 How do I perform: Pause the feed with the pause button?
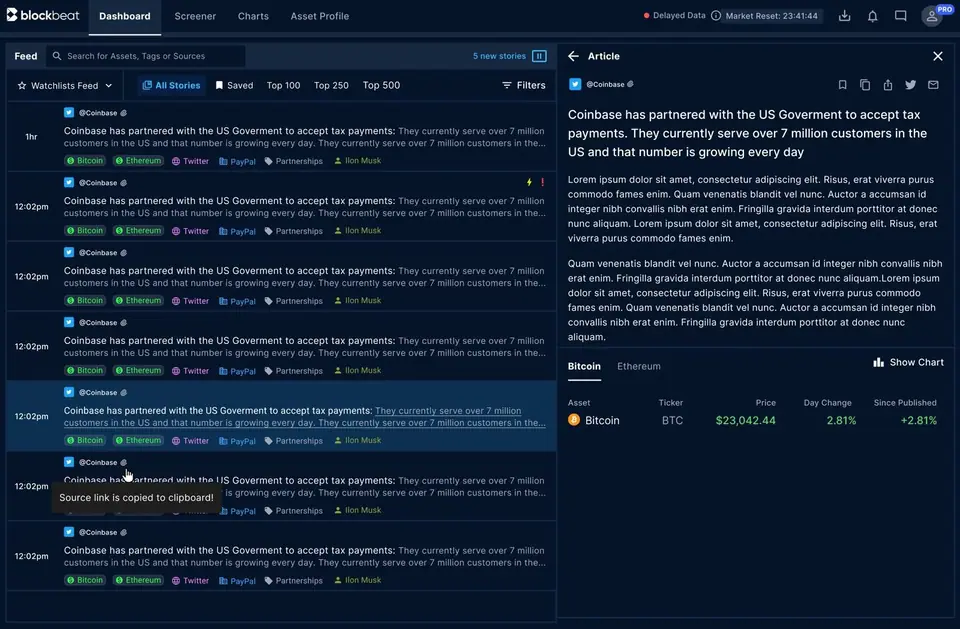click(539, 56)
